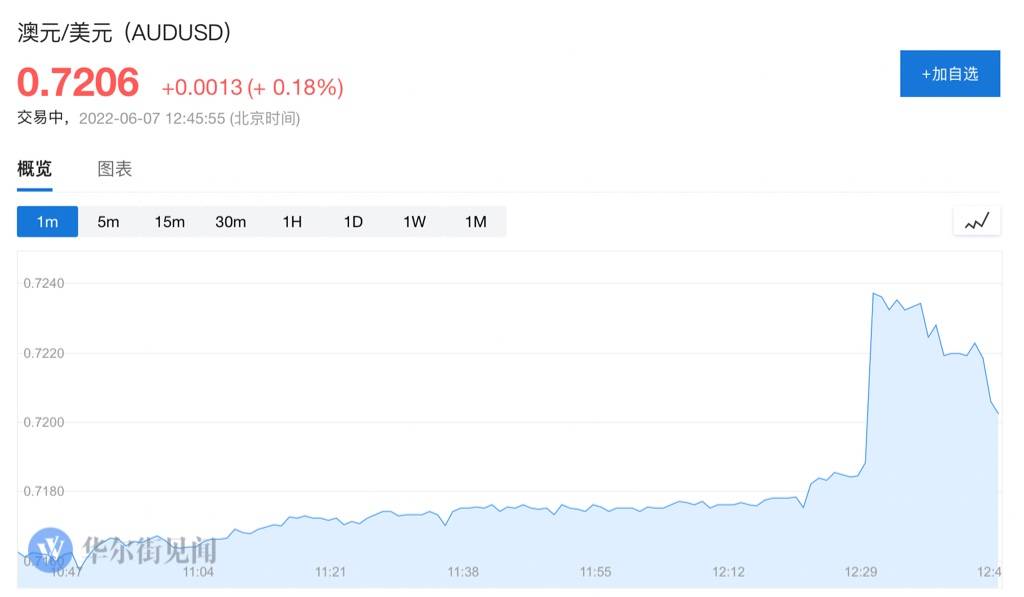Click the 11:38 time axis label
Viewport: 1024px width, 597px height.
tap(463, 572)
